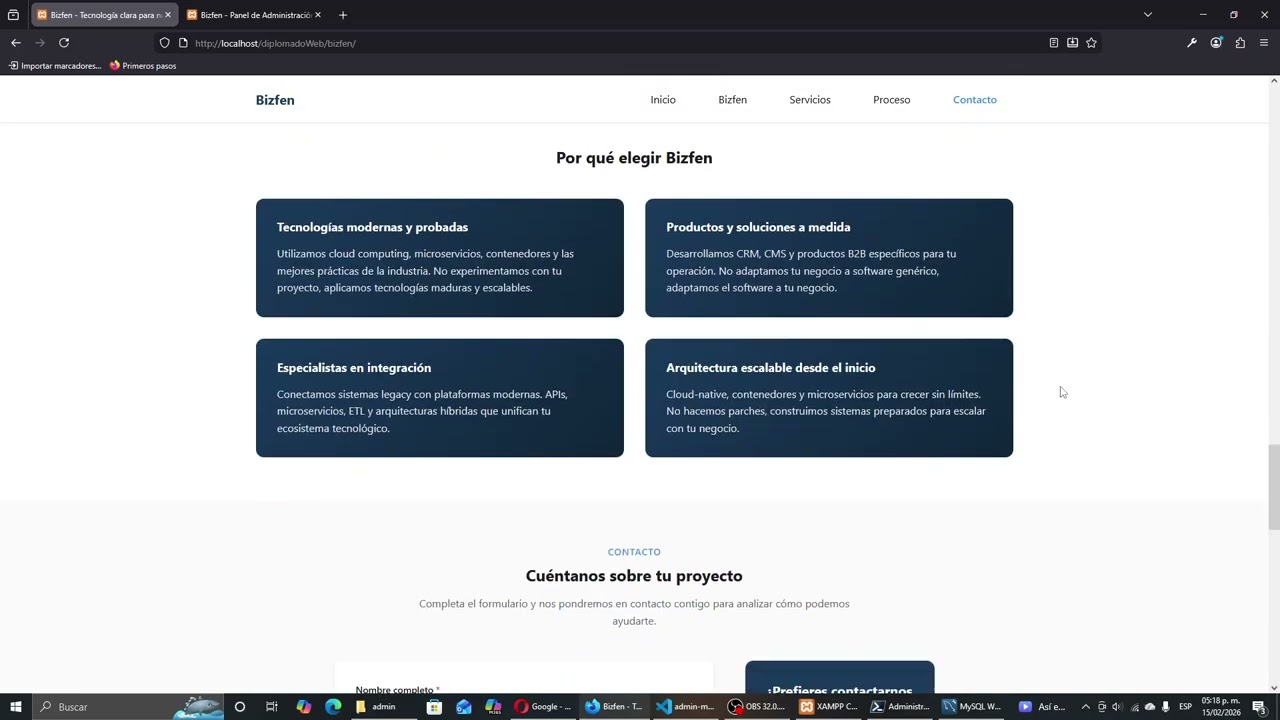
Task: Close the Panel de Administración tab
Action: [x=318, y=15]
